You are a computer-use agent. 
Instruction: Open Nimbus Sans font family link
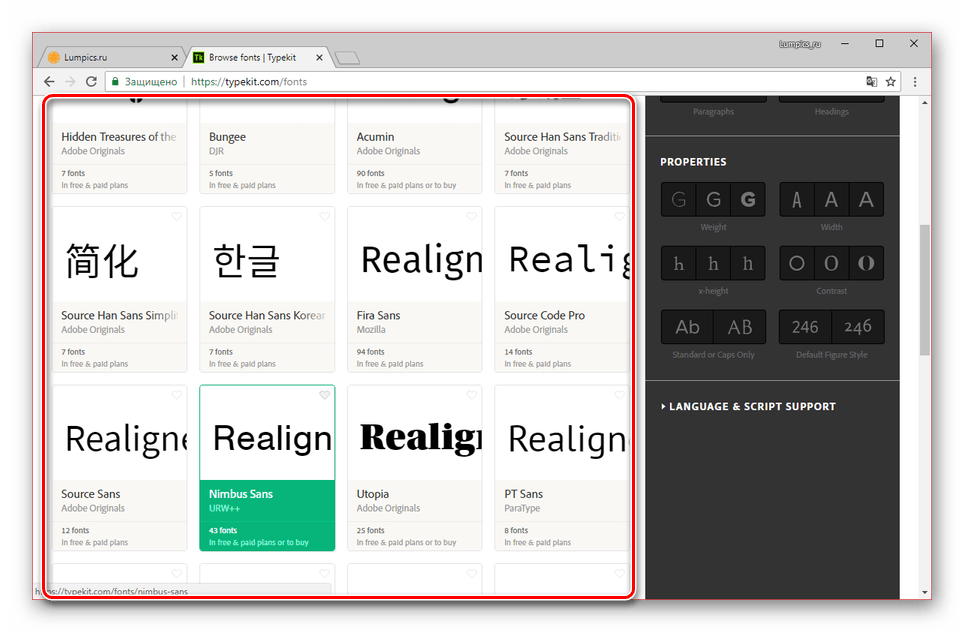point(240,494)
